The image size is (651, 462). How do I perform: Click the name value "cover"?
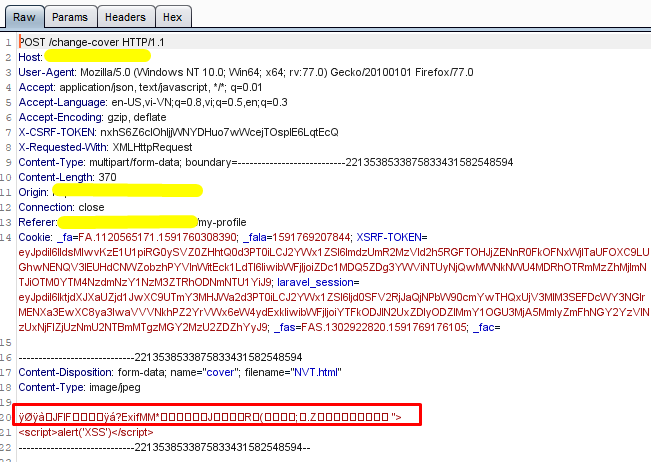pos(220,372)
